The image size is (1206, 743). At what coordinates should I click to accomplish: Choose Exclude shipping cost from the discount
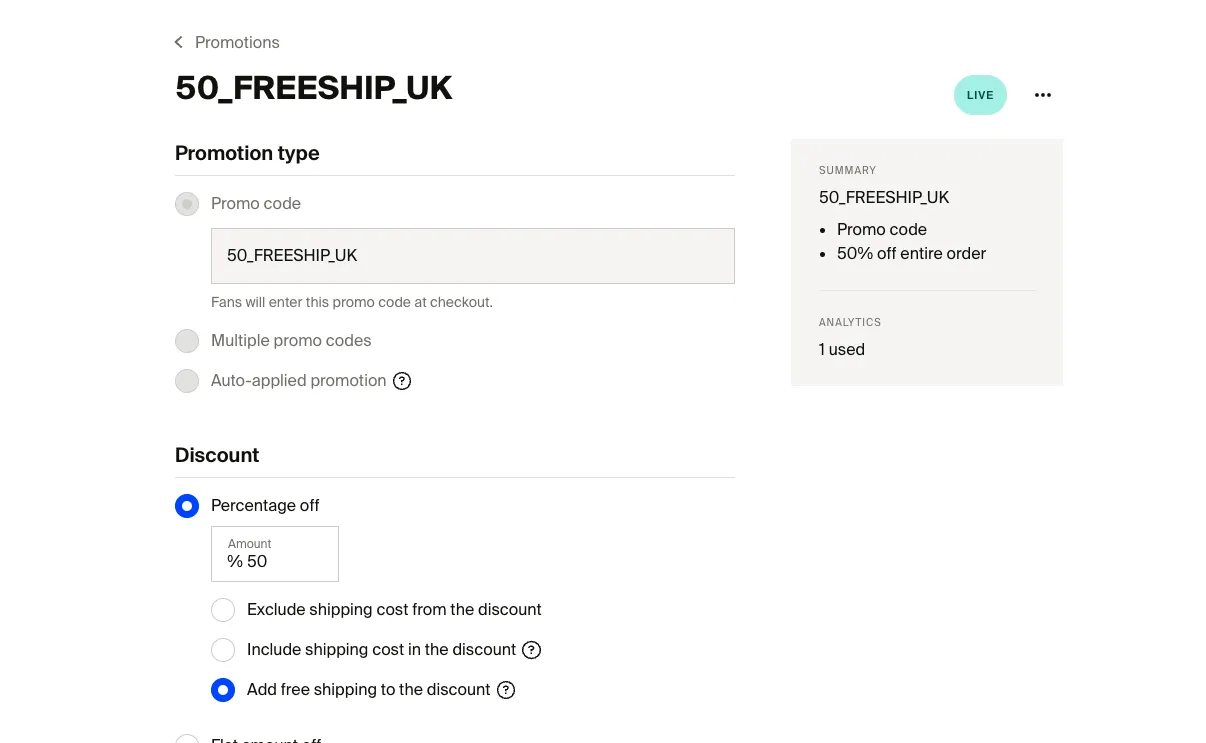click(x=223, y=610)
